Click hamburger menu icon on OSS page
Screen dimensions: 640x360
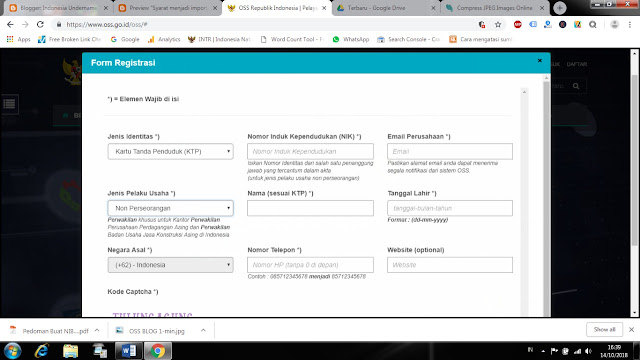click(x=9, y=104)
